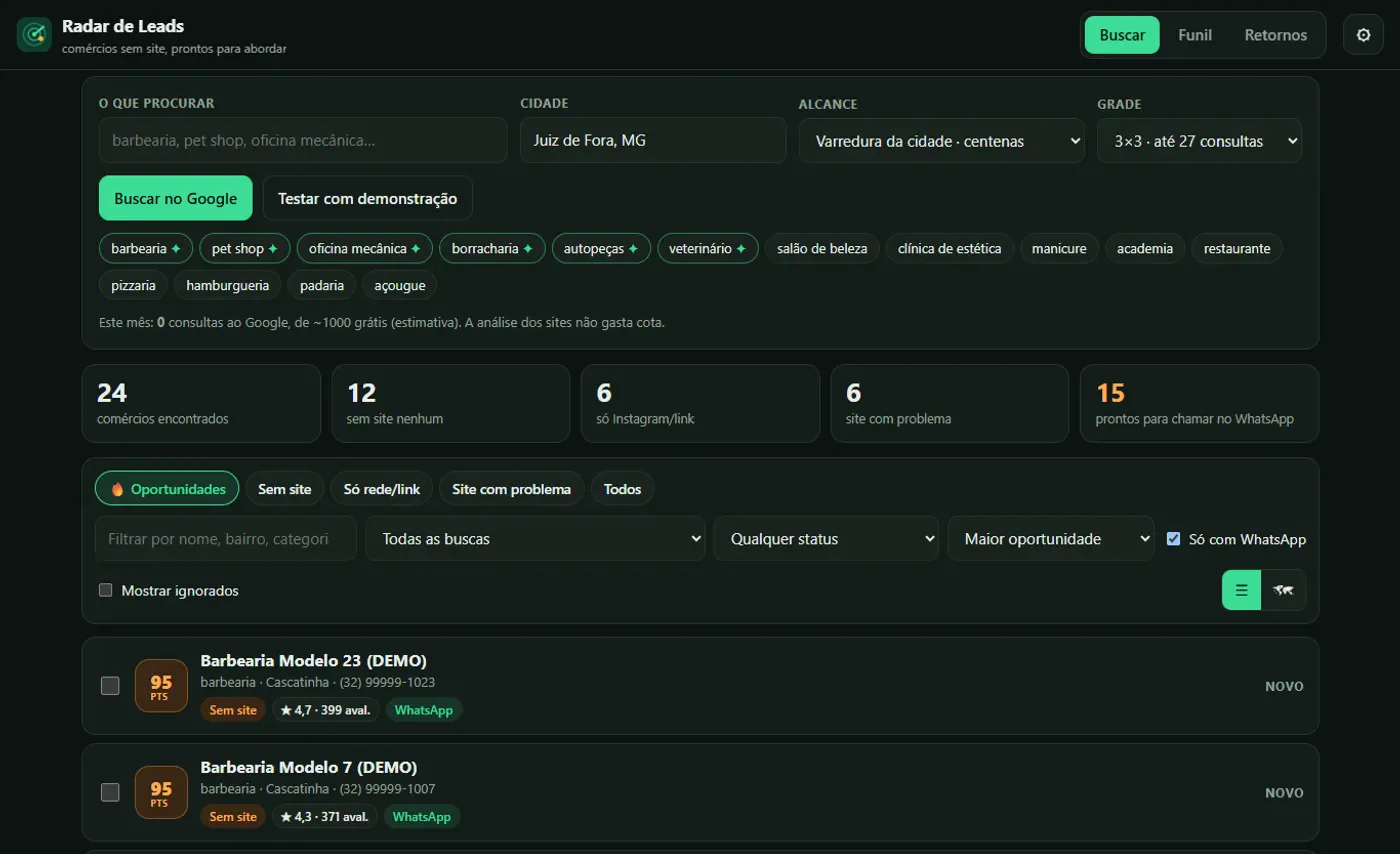Open the Grade 3×3 dropdown
Screen dimensions: 1400x854
(x=1199, y=141)
